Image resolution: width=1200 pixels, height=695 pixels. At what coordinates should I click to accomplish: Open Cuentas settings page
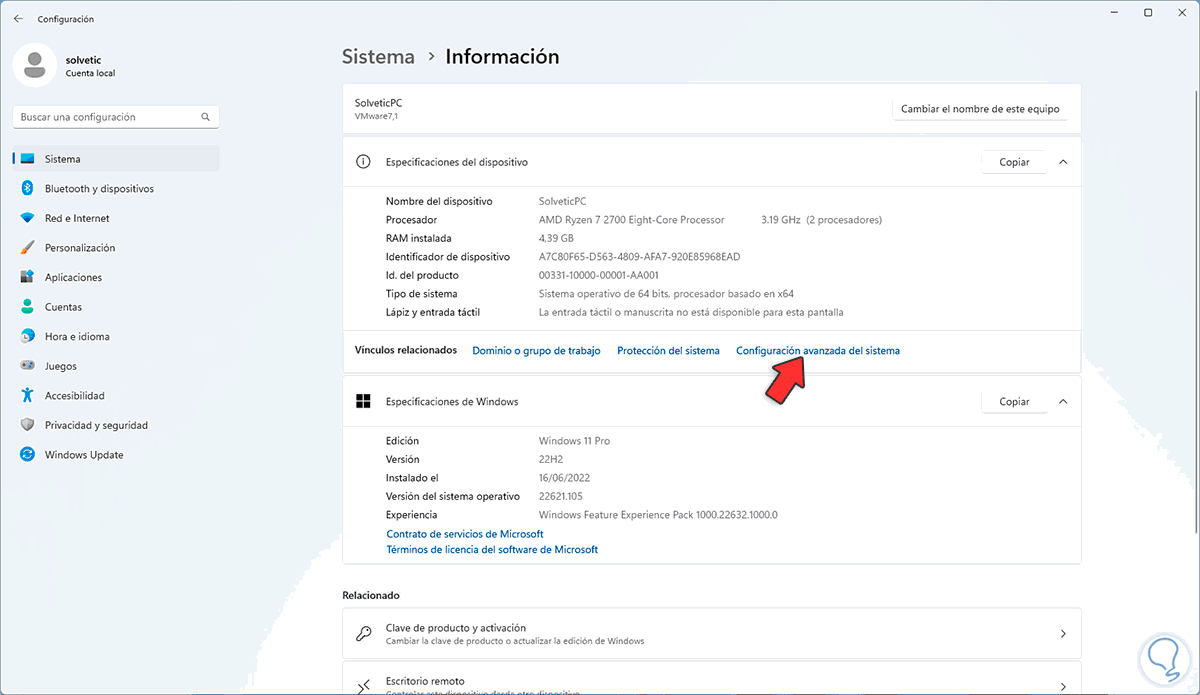[x=116, y=307]
